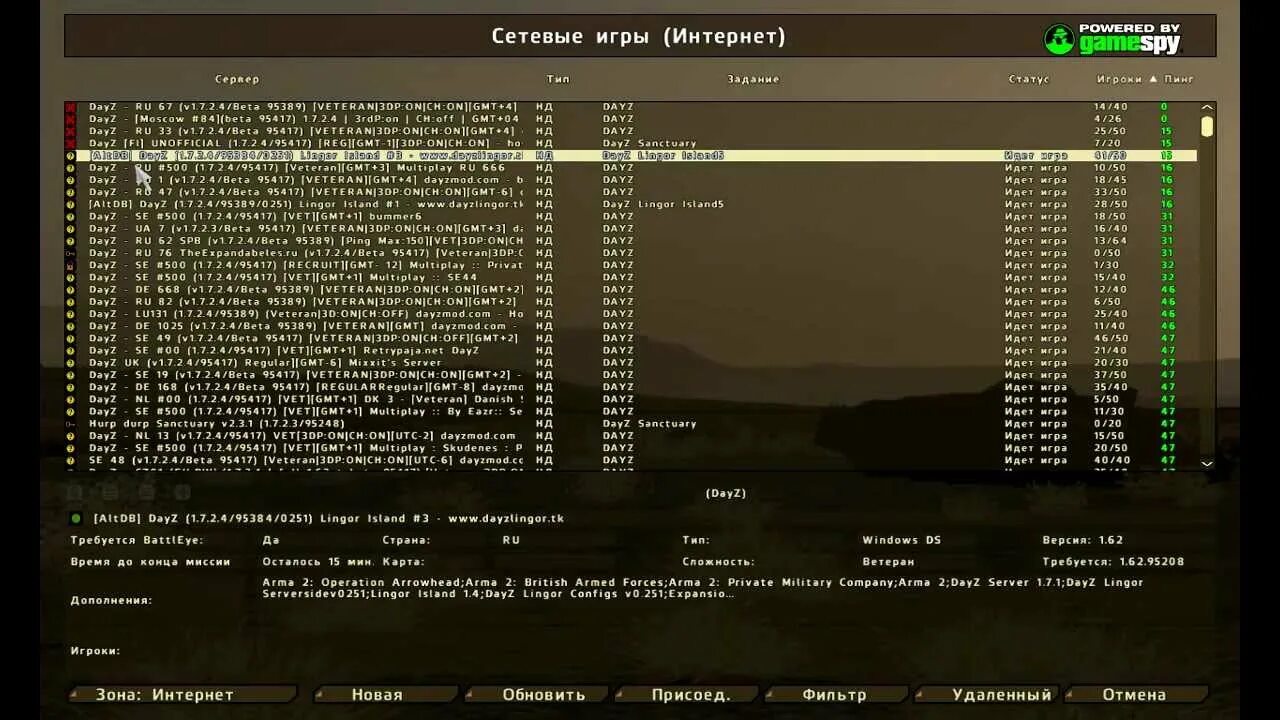Open the Фильтр settings
Image resolution: width=1280 pixels, height=720 pixels.
coord(836,694)
